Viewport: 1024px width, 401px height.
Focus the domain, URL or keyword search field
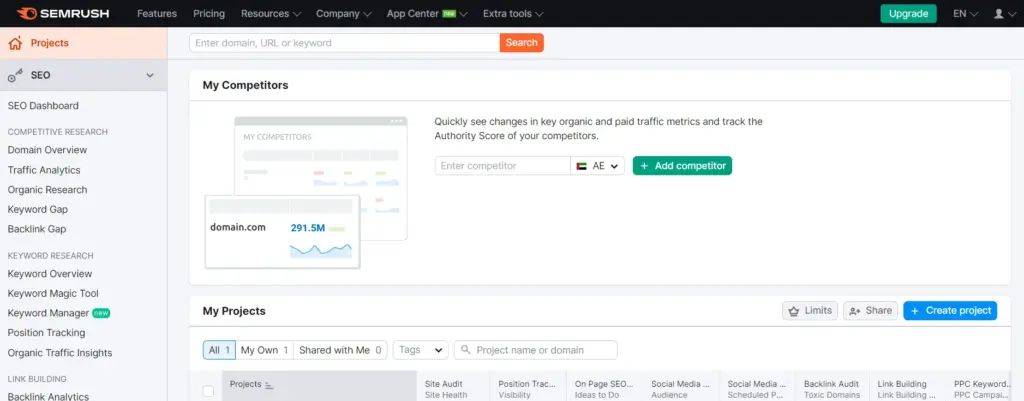pyautogui.click(x=344, y=43)
